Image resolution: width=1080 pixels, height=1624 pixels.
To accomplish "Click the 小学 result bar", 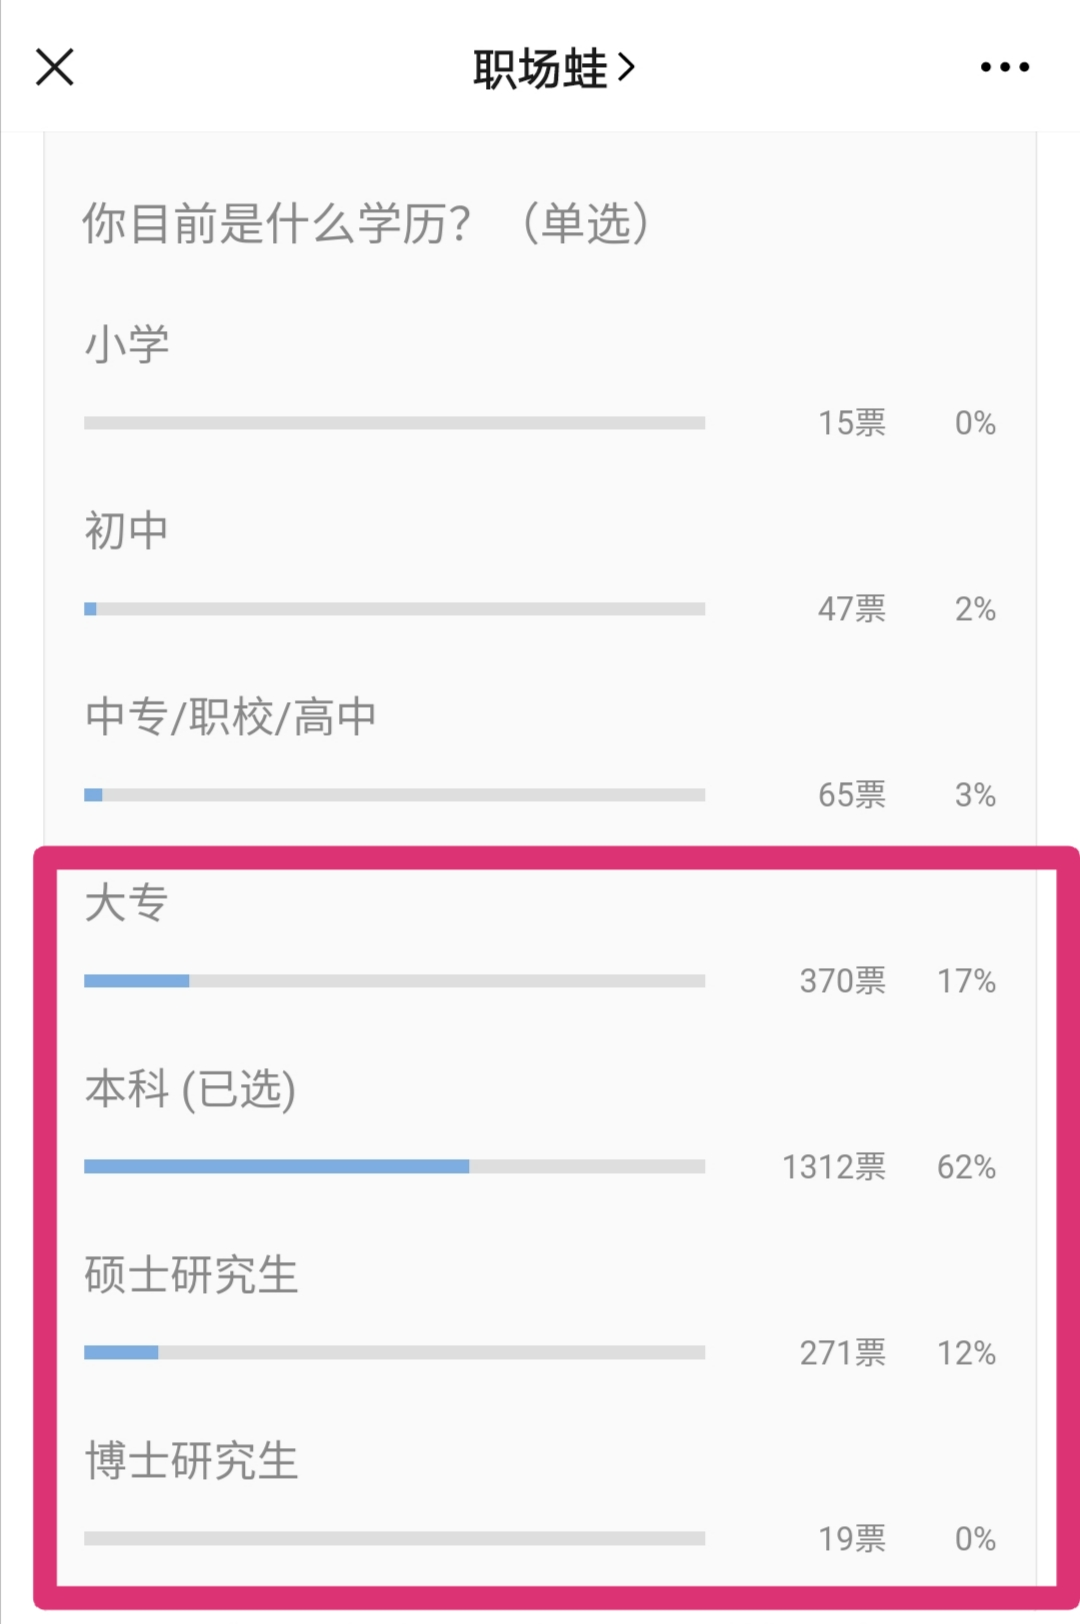I will 394,423.
